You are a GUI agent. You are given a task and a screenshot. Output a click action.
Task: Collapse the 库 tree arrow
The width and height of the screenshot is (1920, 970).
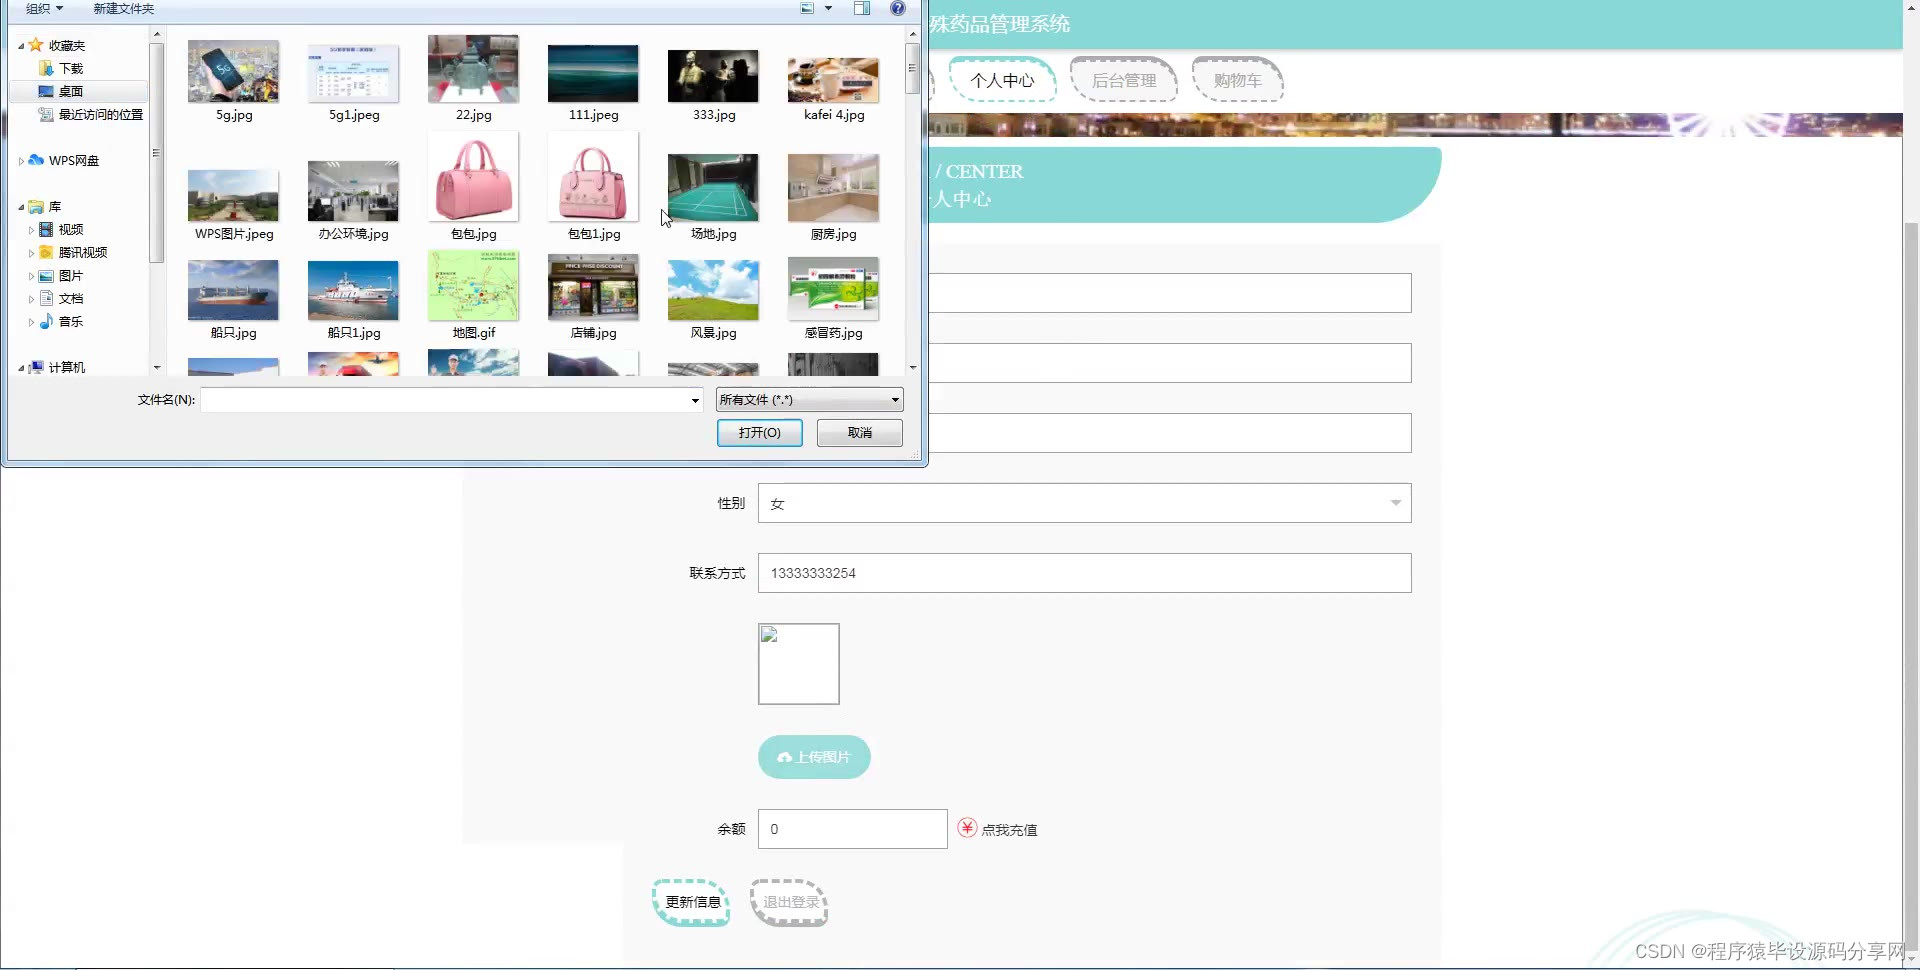[x=21, y=207]
